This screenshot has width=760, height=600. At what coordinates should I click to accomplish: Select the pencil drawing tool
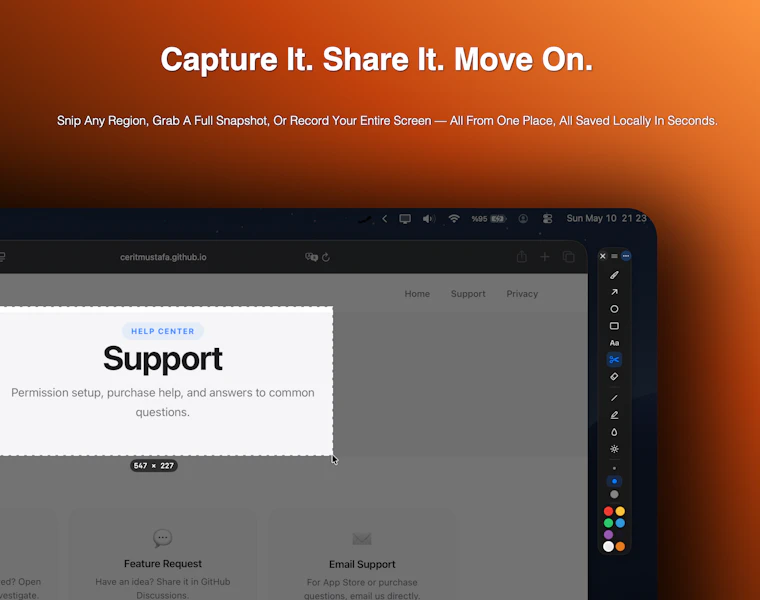[614, 275]
